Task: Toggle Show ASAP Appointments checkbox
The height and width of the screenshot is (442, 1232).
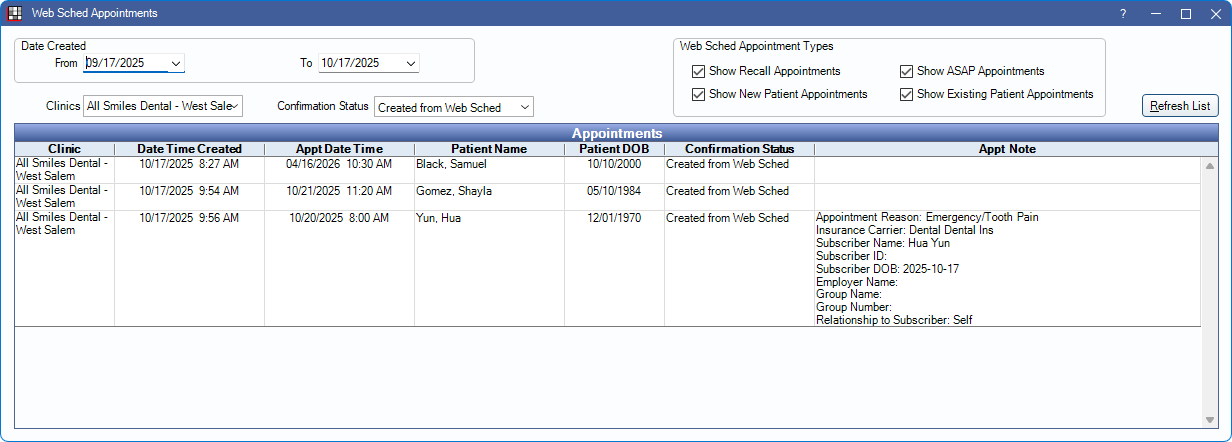Action: tap(907, 72)
